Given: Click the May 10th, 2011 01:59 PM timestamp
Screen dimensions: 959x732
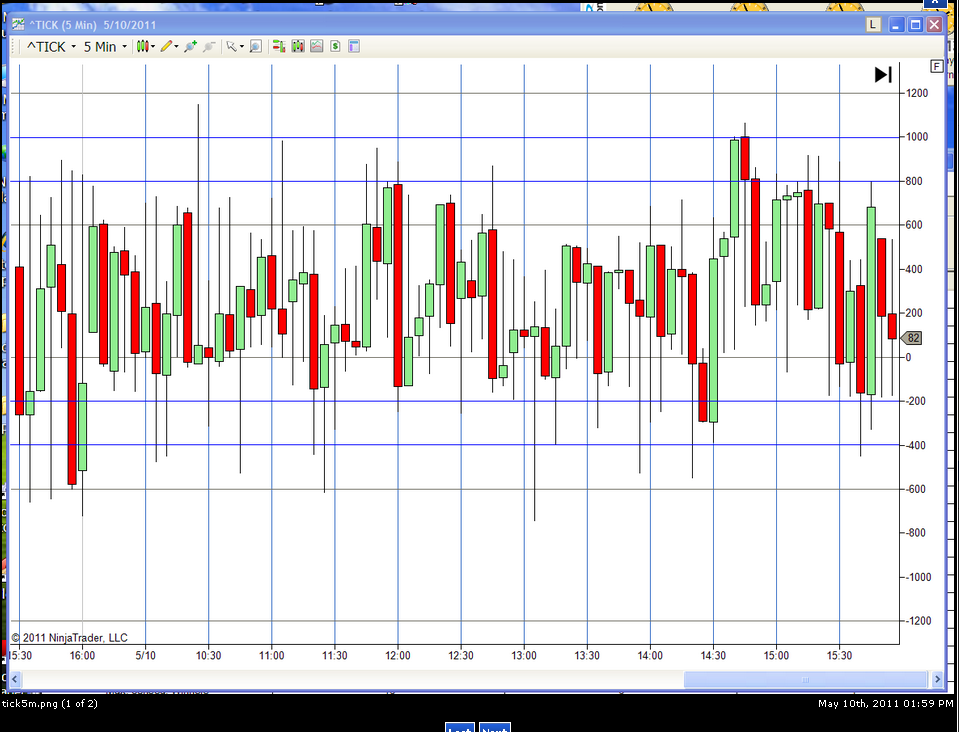Looking at the screenshot, I should click(x=886, y=704).
